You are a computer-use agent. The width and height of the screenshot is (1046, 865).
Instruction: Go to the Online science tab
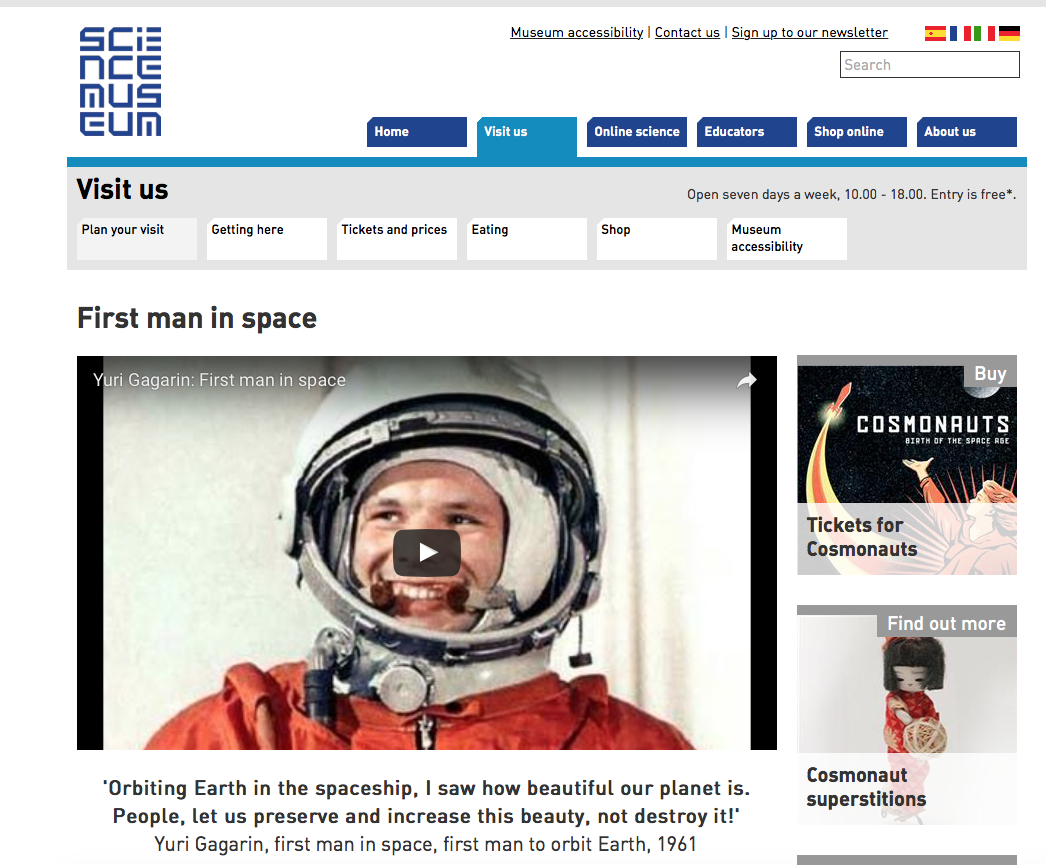click(636, 132)
